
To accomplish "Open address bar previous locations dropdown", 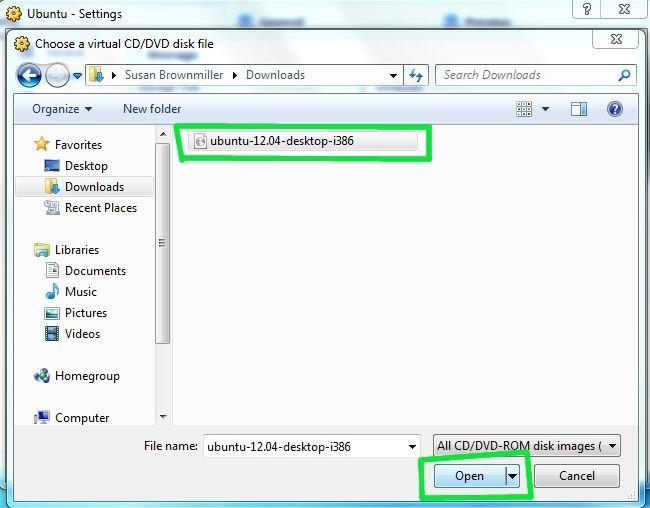I will click(x=393, y=75).
